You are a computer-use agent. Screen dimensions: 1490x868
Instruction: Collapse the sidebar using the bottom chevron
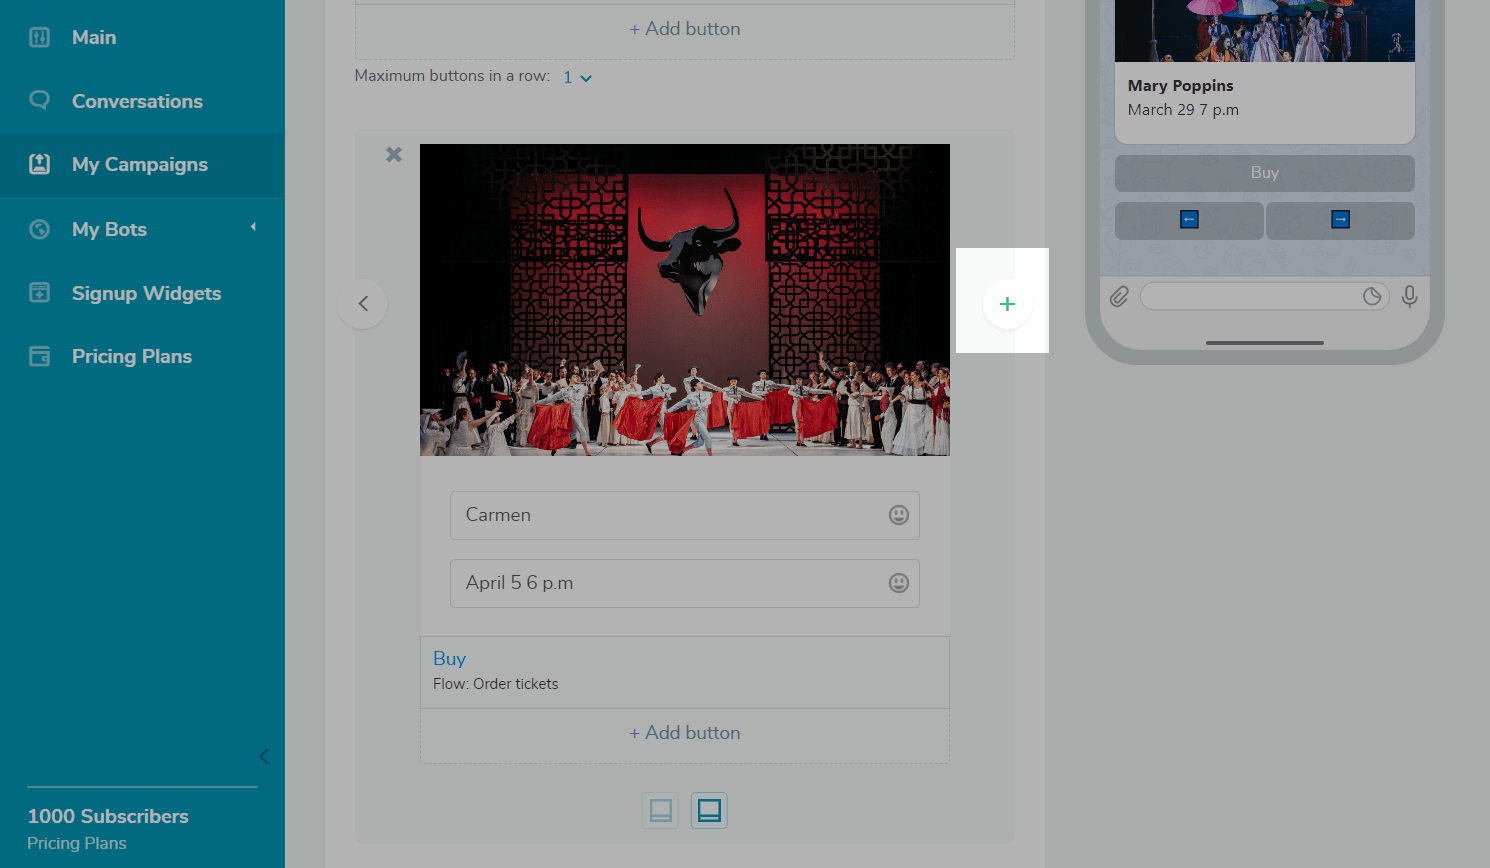pyautogui.click(x=264, y=756)
